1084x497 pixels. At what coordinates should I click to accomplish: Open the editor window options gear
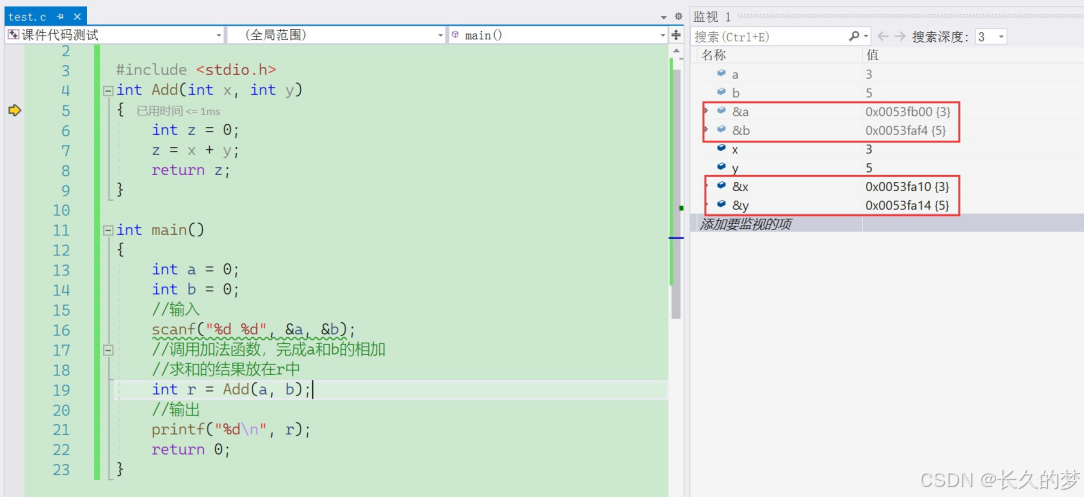tap(678, 16)
